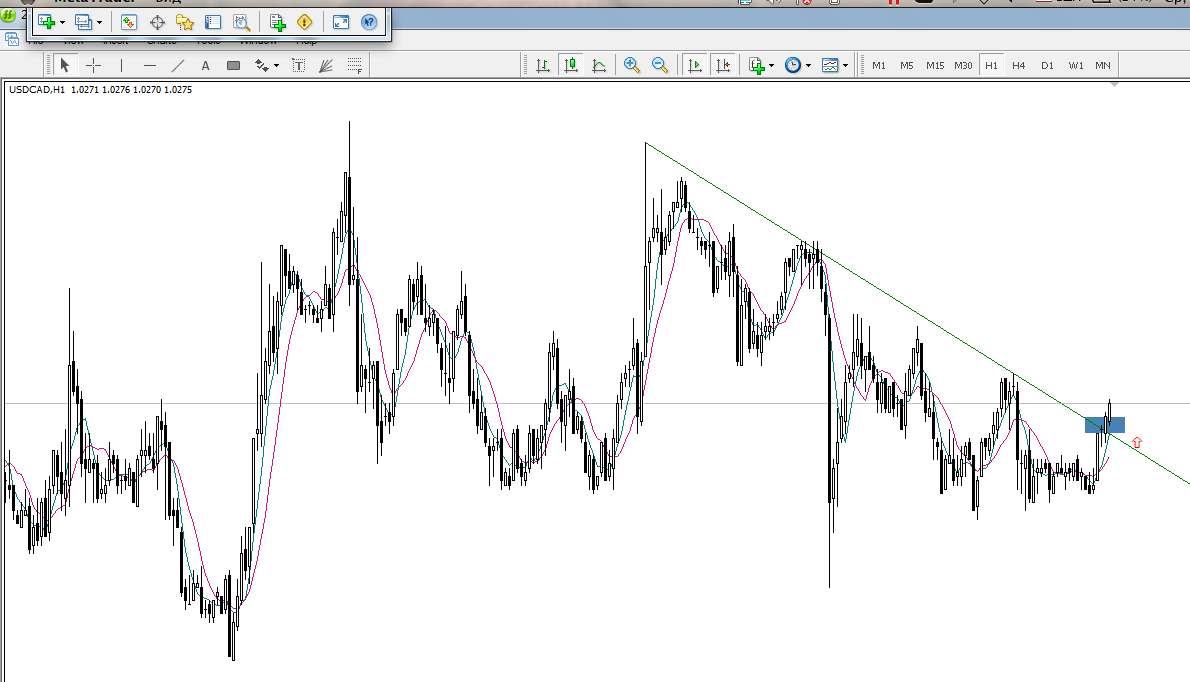Select the Fibonacci Retracement tool
The height and width of the screenshot is (682, 1190).
(354, 65)
